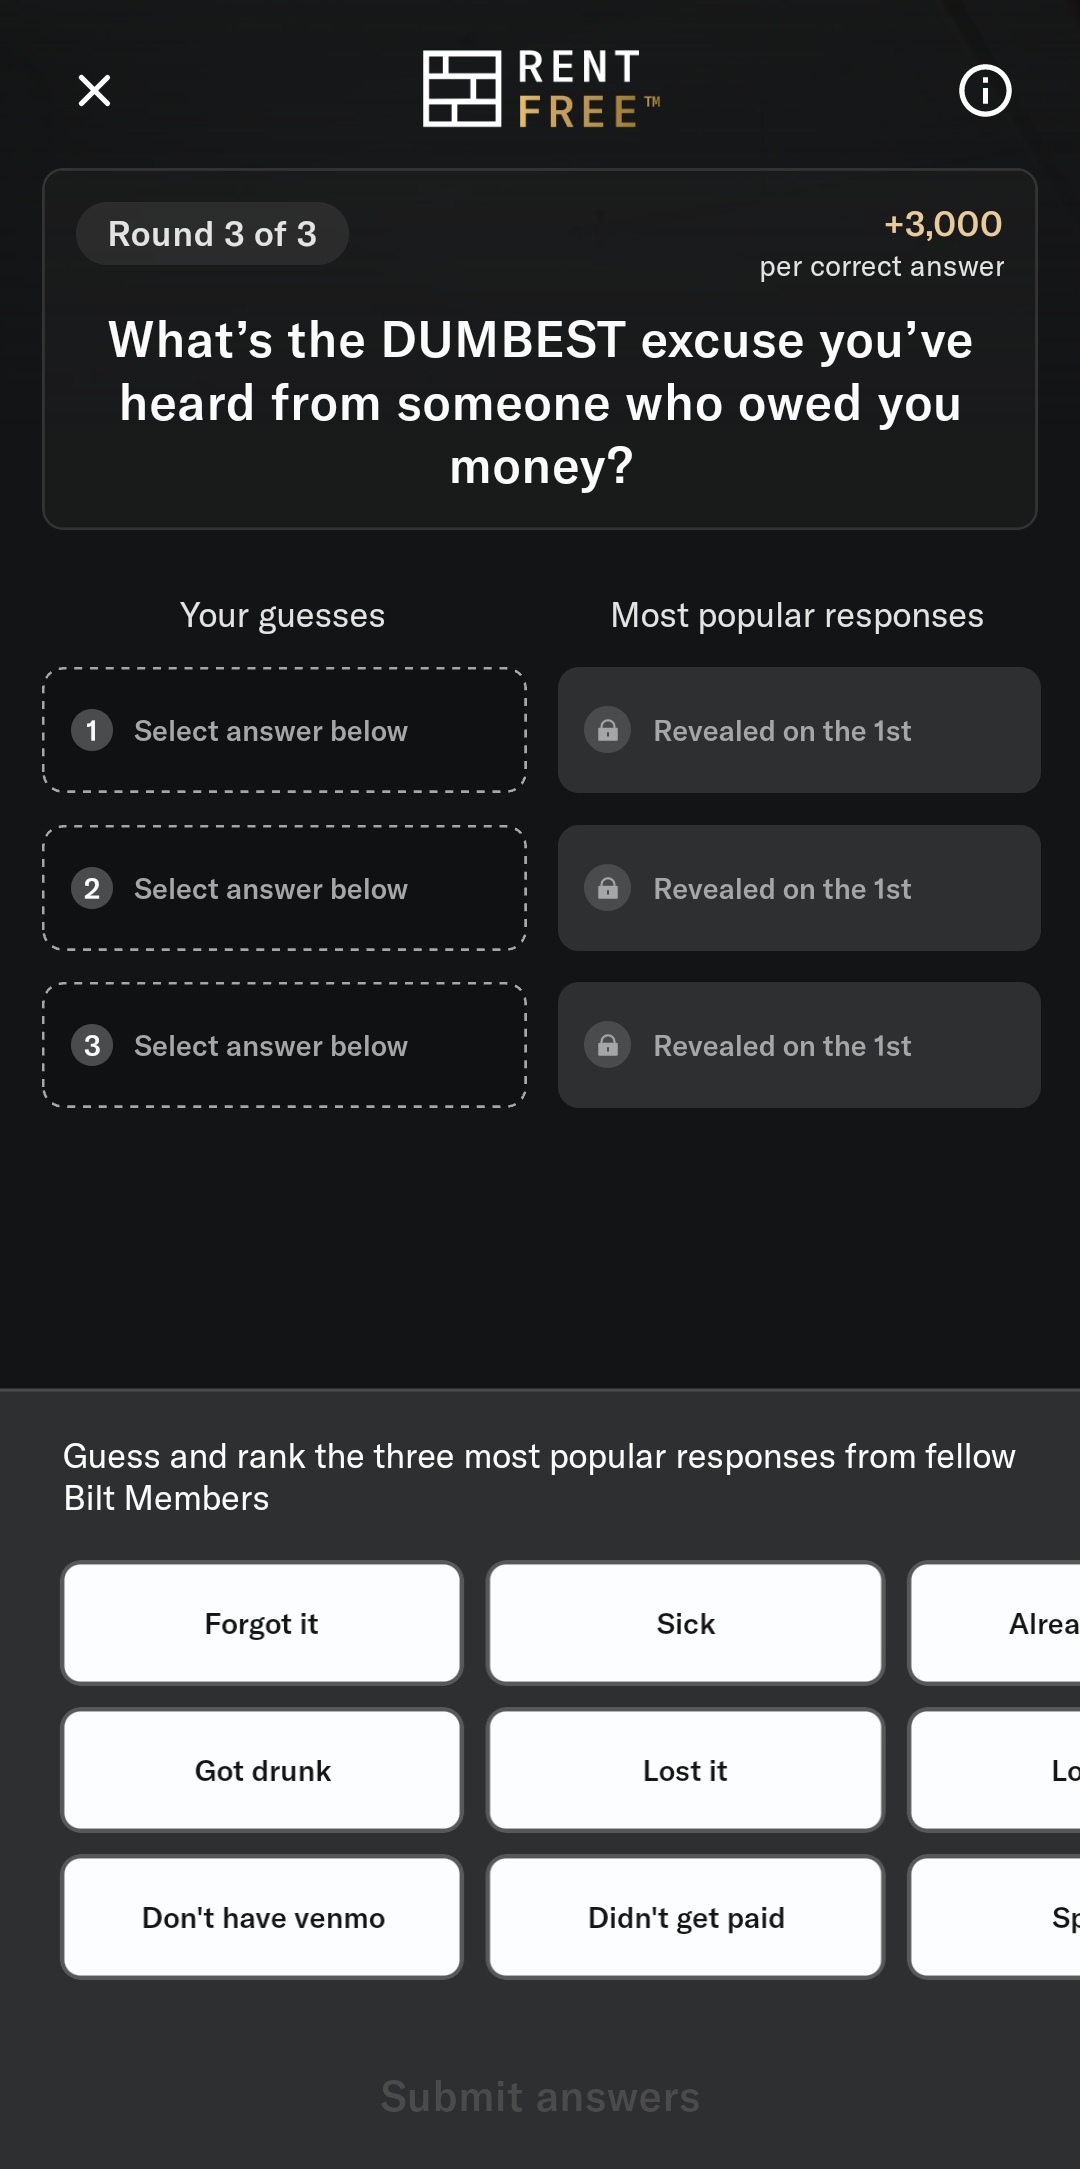
Task: Select "Don't have venmo" answer
Action: 262,1918
